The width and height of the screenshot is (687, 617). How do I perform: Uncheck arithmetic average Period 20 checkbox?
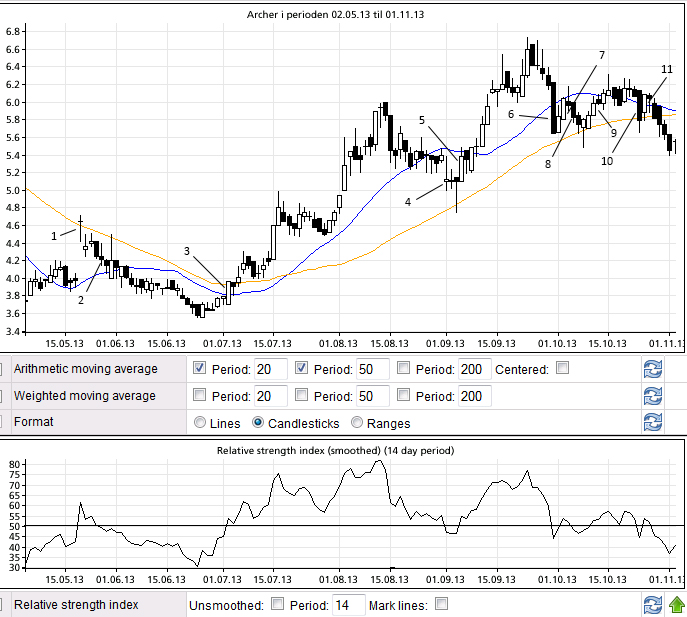tap(199, 368)
